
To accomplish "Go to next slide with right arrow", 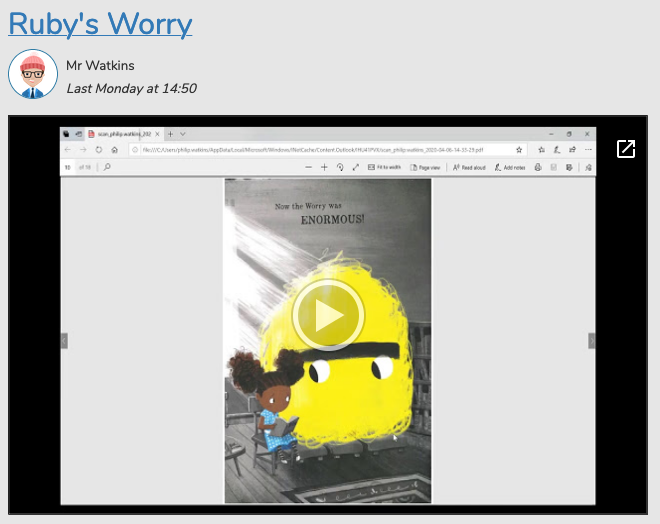I will 591,340.
